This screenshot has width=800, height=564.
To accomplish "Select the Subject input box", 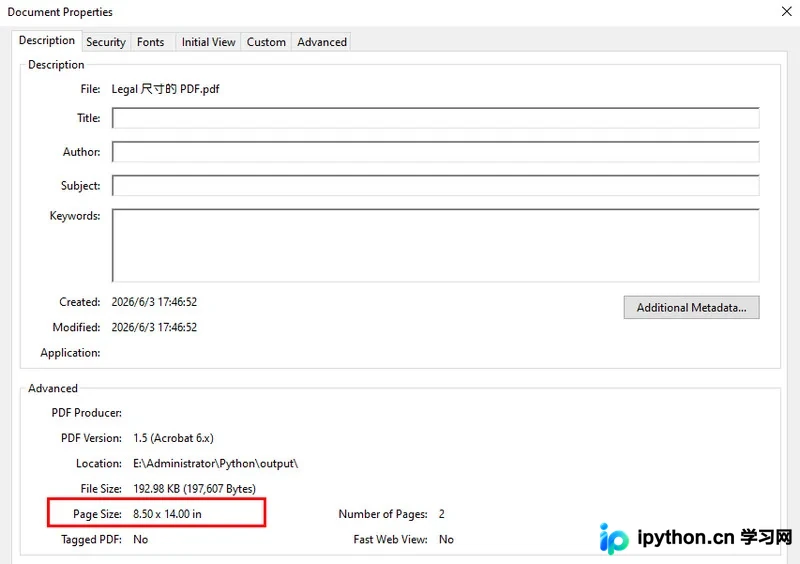I will pos(435,185).
